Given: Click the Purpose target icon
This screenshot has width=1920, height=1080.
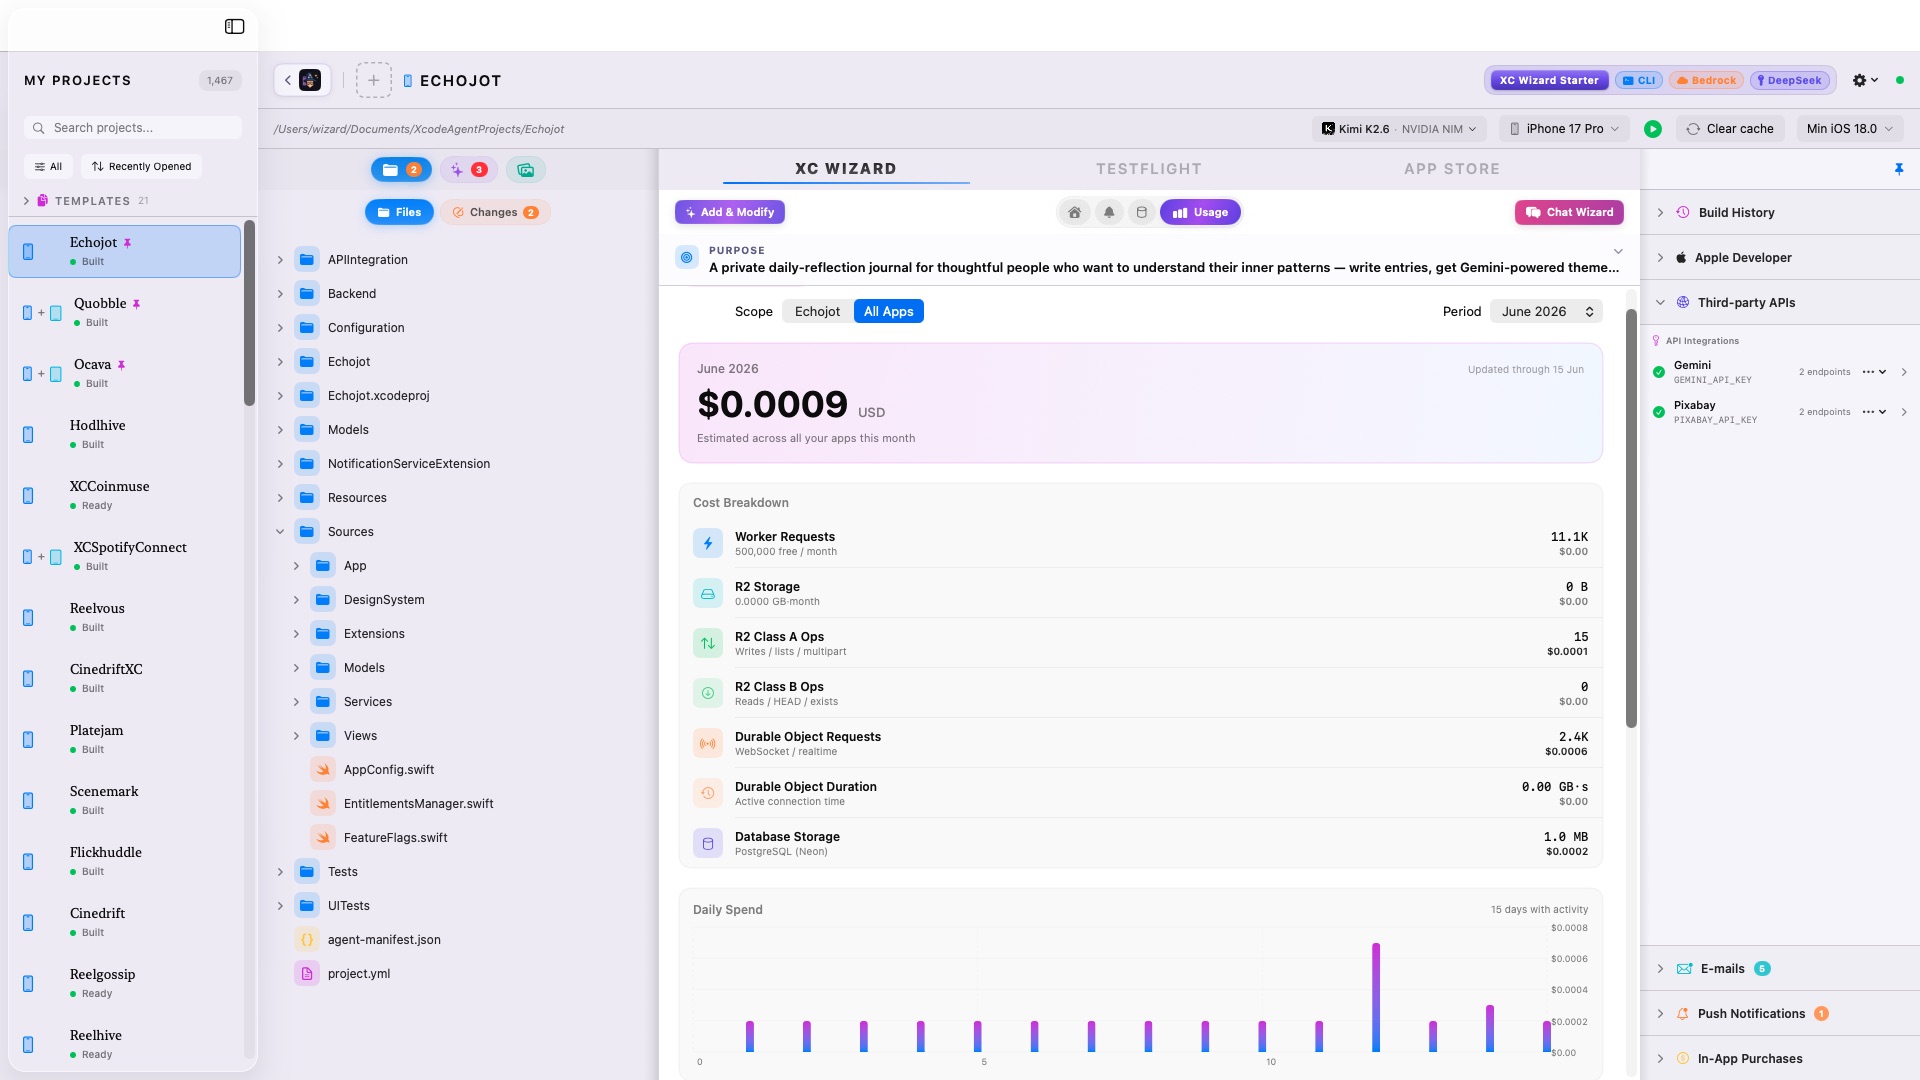Looking at the screenshot, I should point(687,258).
